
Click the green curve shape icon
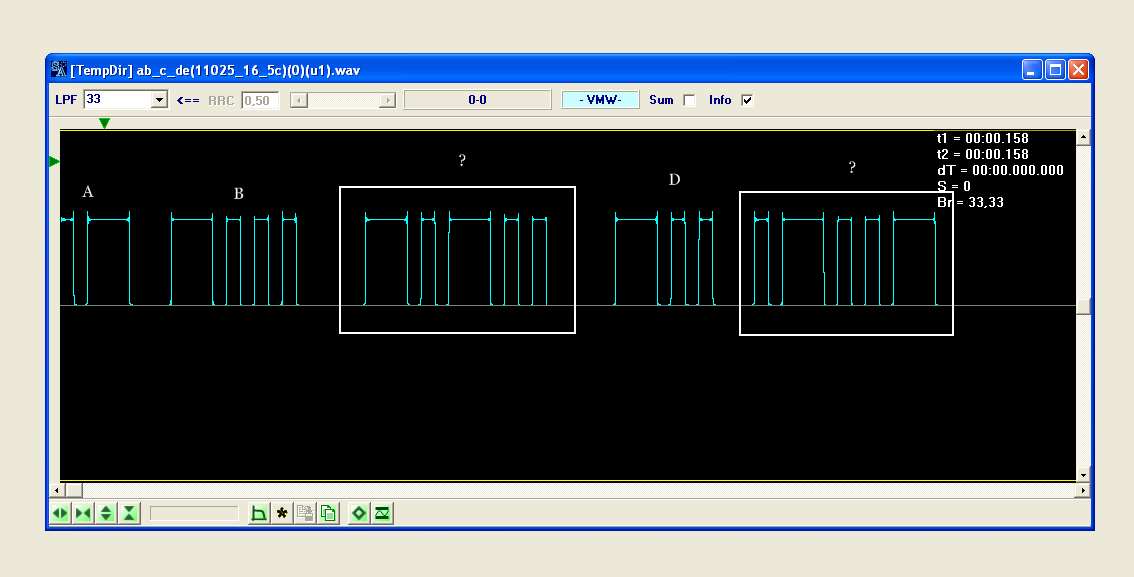tap(259, 513)
